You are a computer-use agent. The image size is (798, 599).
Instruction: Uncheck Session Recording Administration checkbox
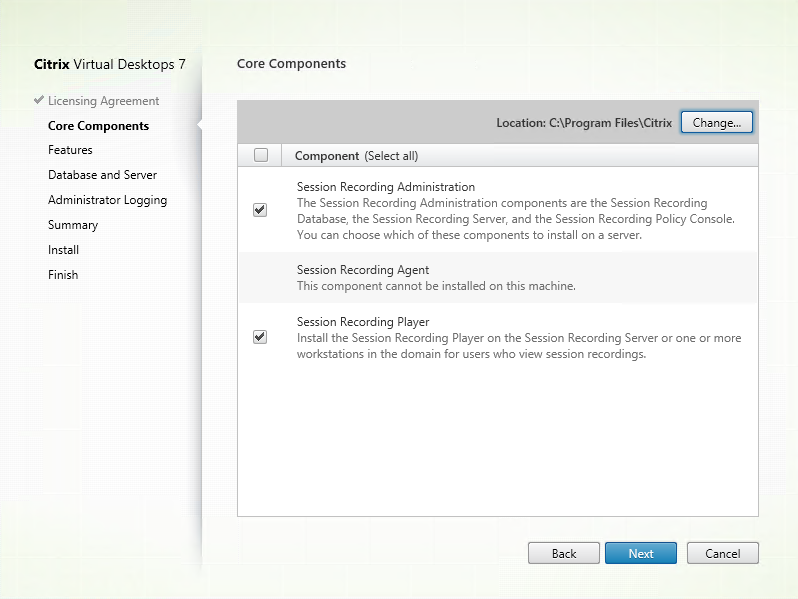tap(260, 210)
